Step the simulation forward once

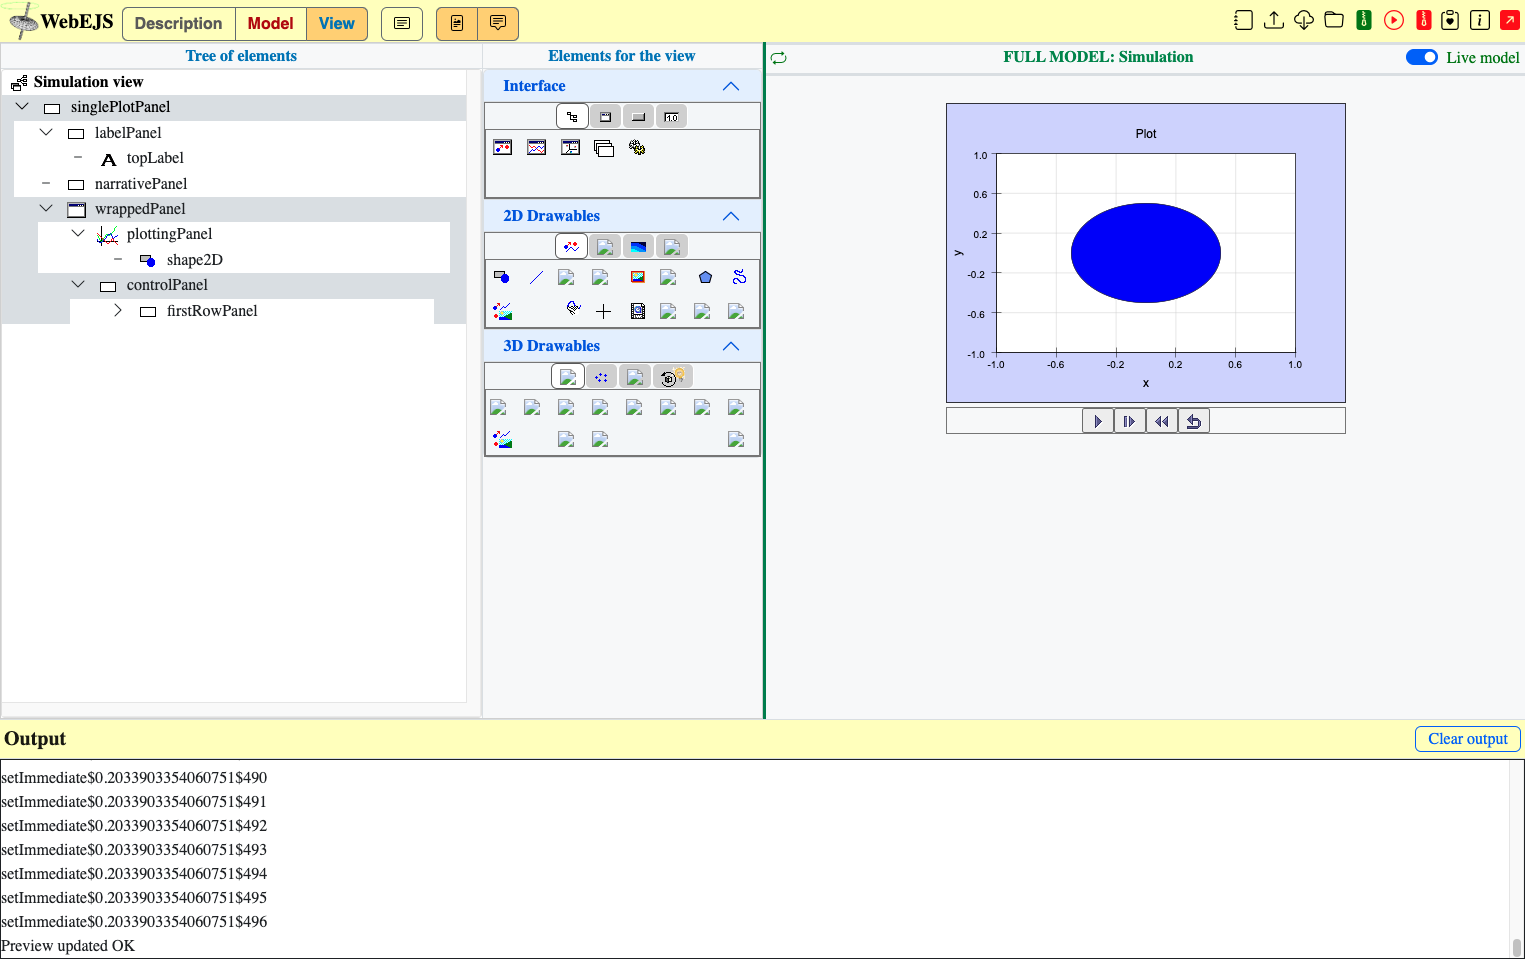click(x=1130, y=421)
